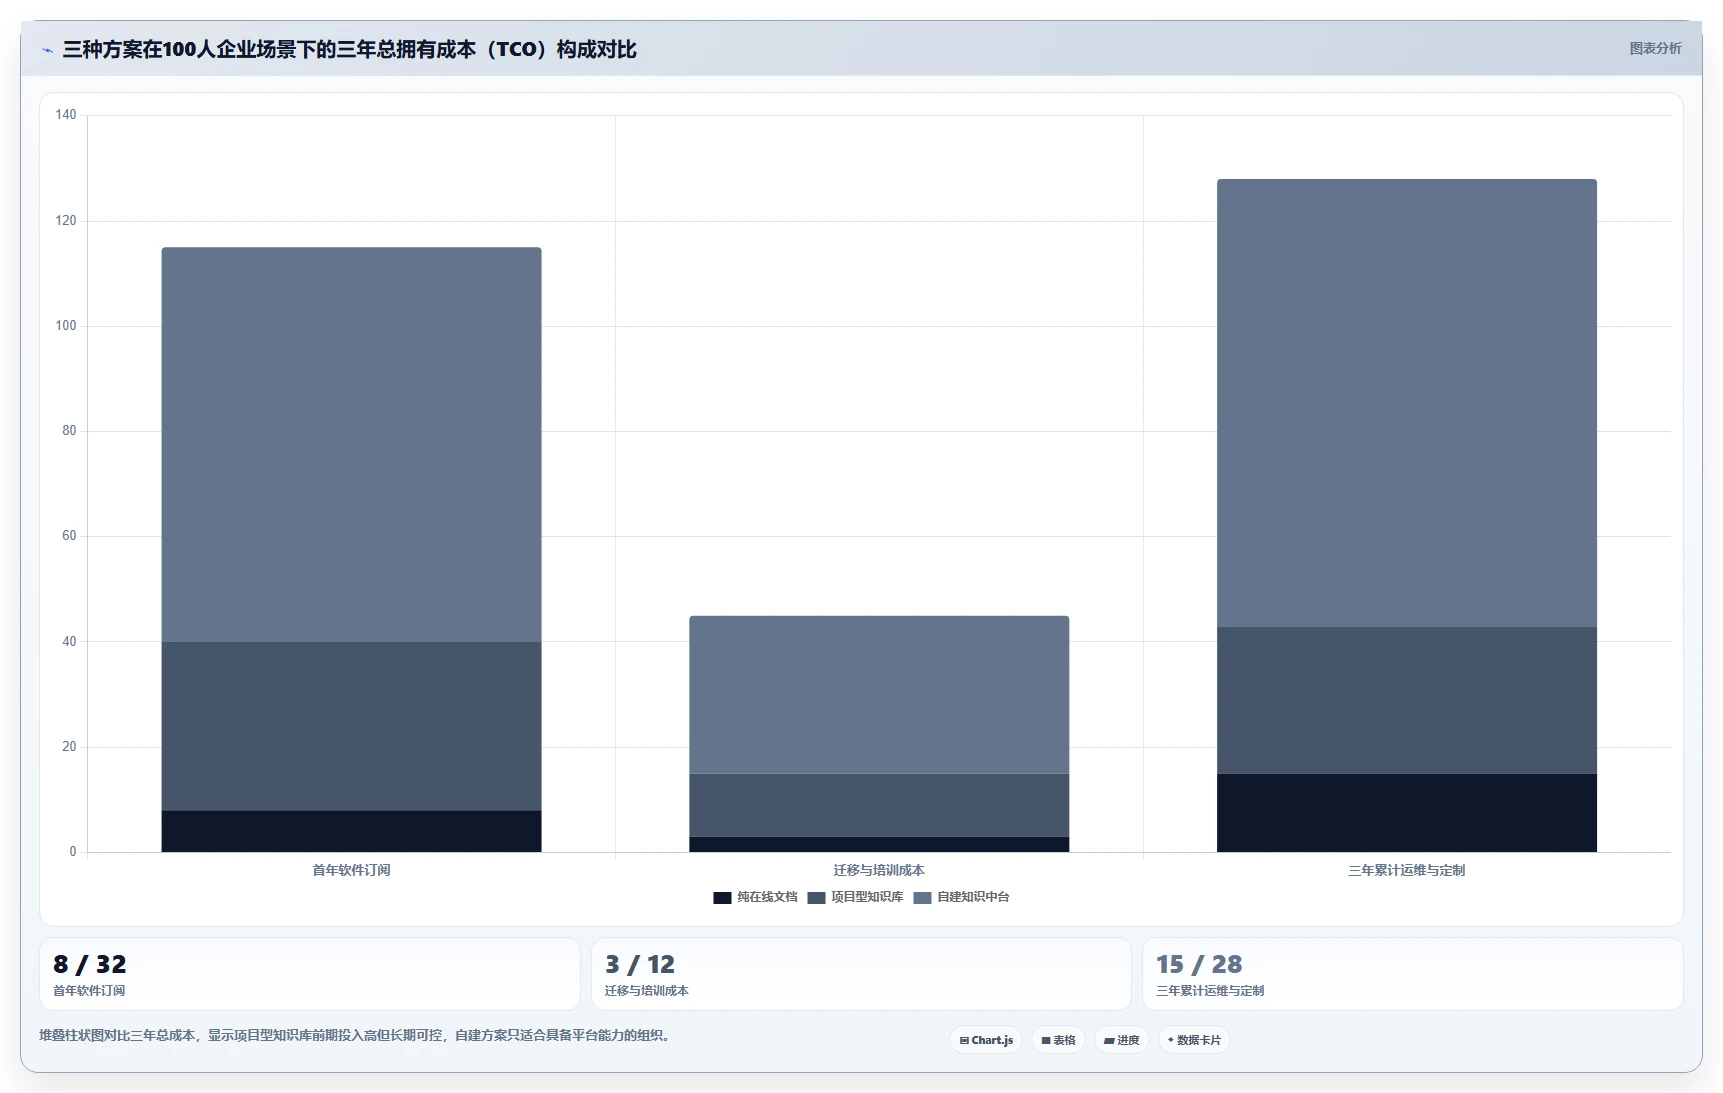Viewport: 1723px width, 1093px height.
Task: Click the 进度 tag pill
Action: (x=1121, y=1040)
